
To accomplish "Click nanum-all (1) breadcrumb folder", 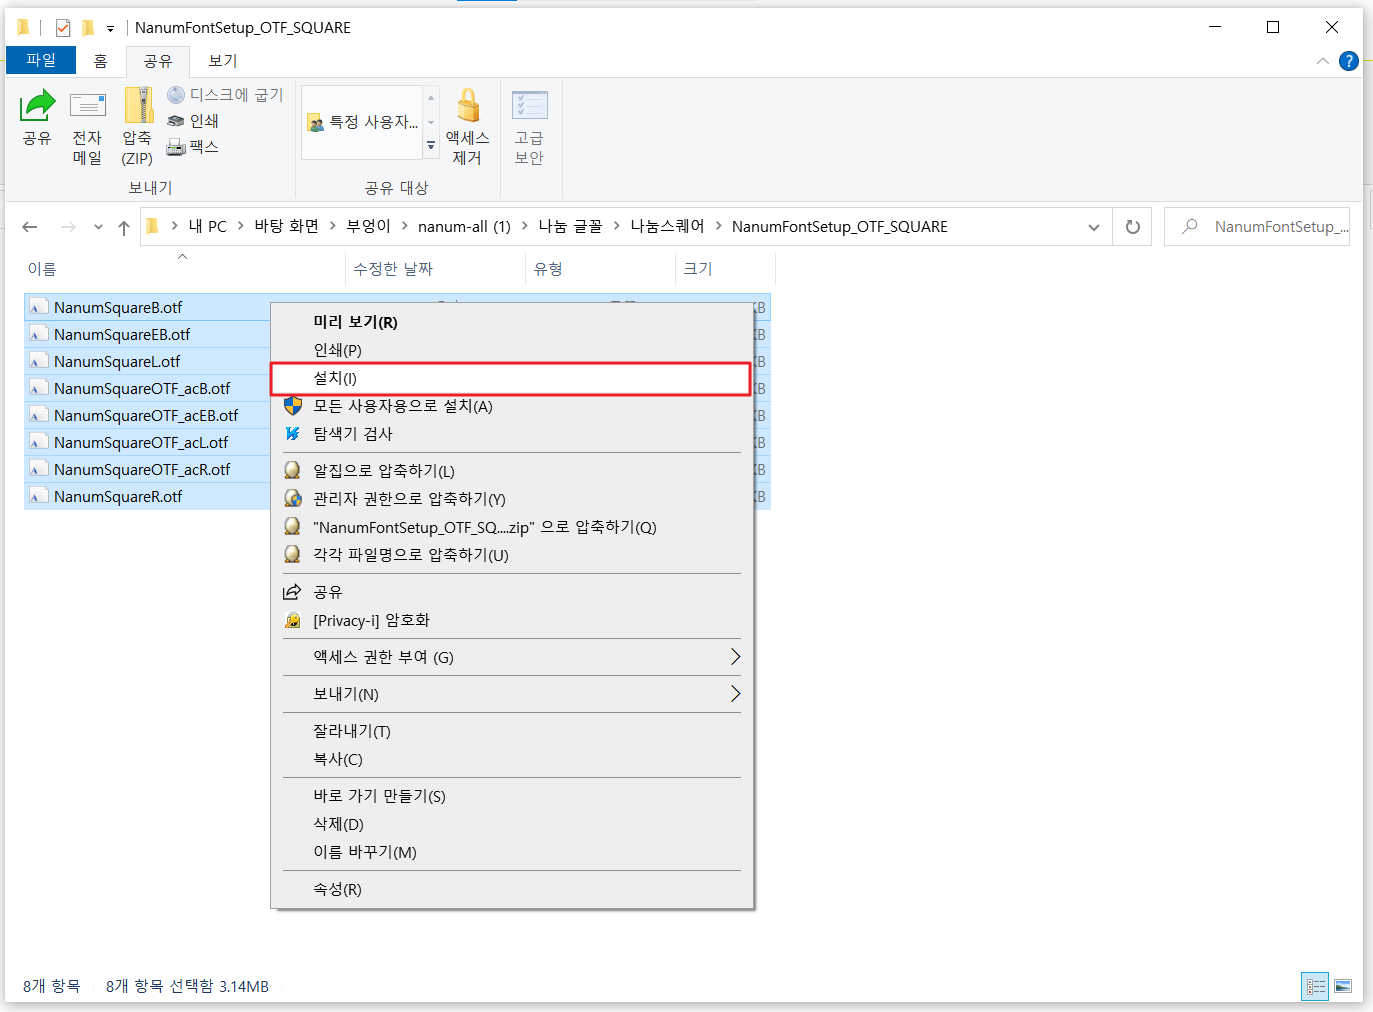I will pyautogui.click(x=464, y=227).
